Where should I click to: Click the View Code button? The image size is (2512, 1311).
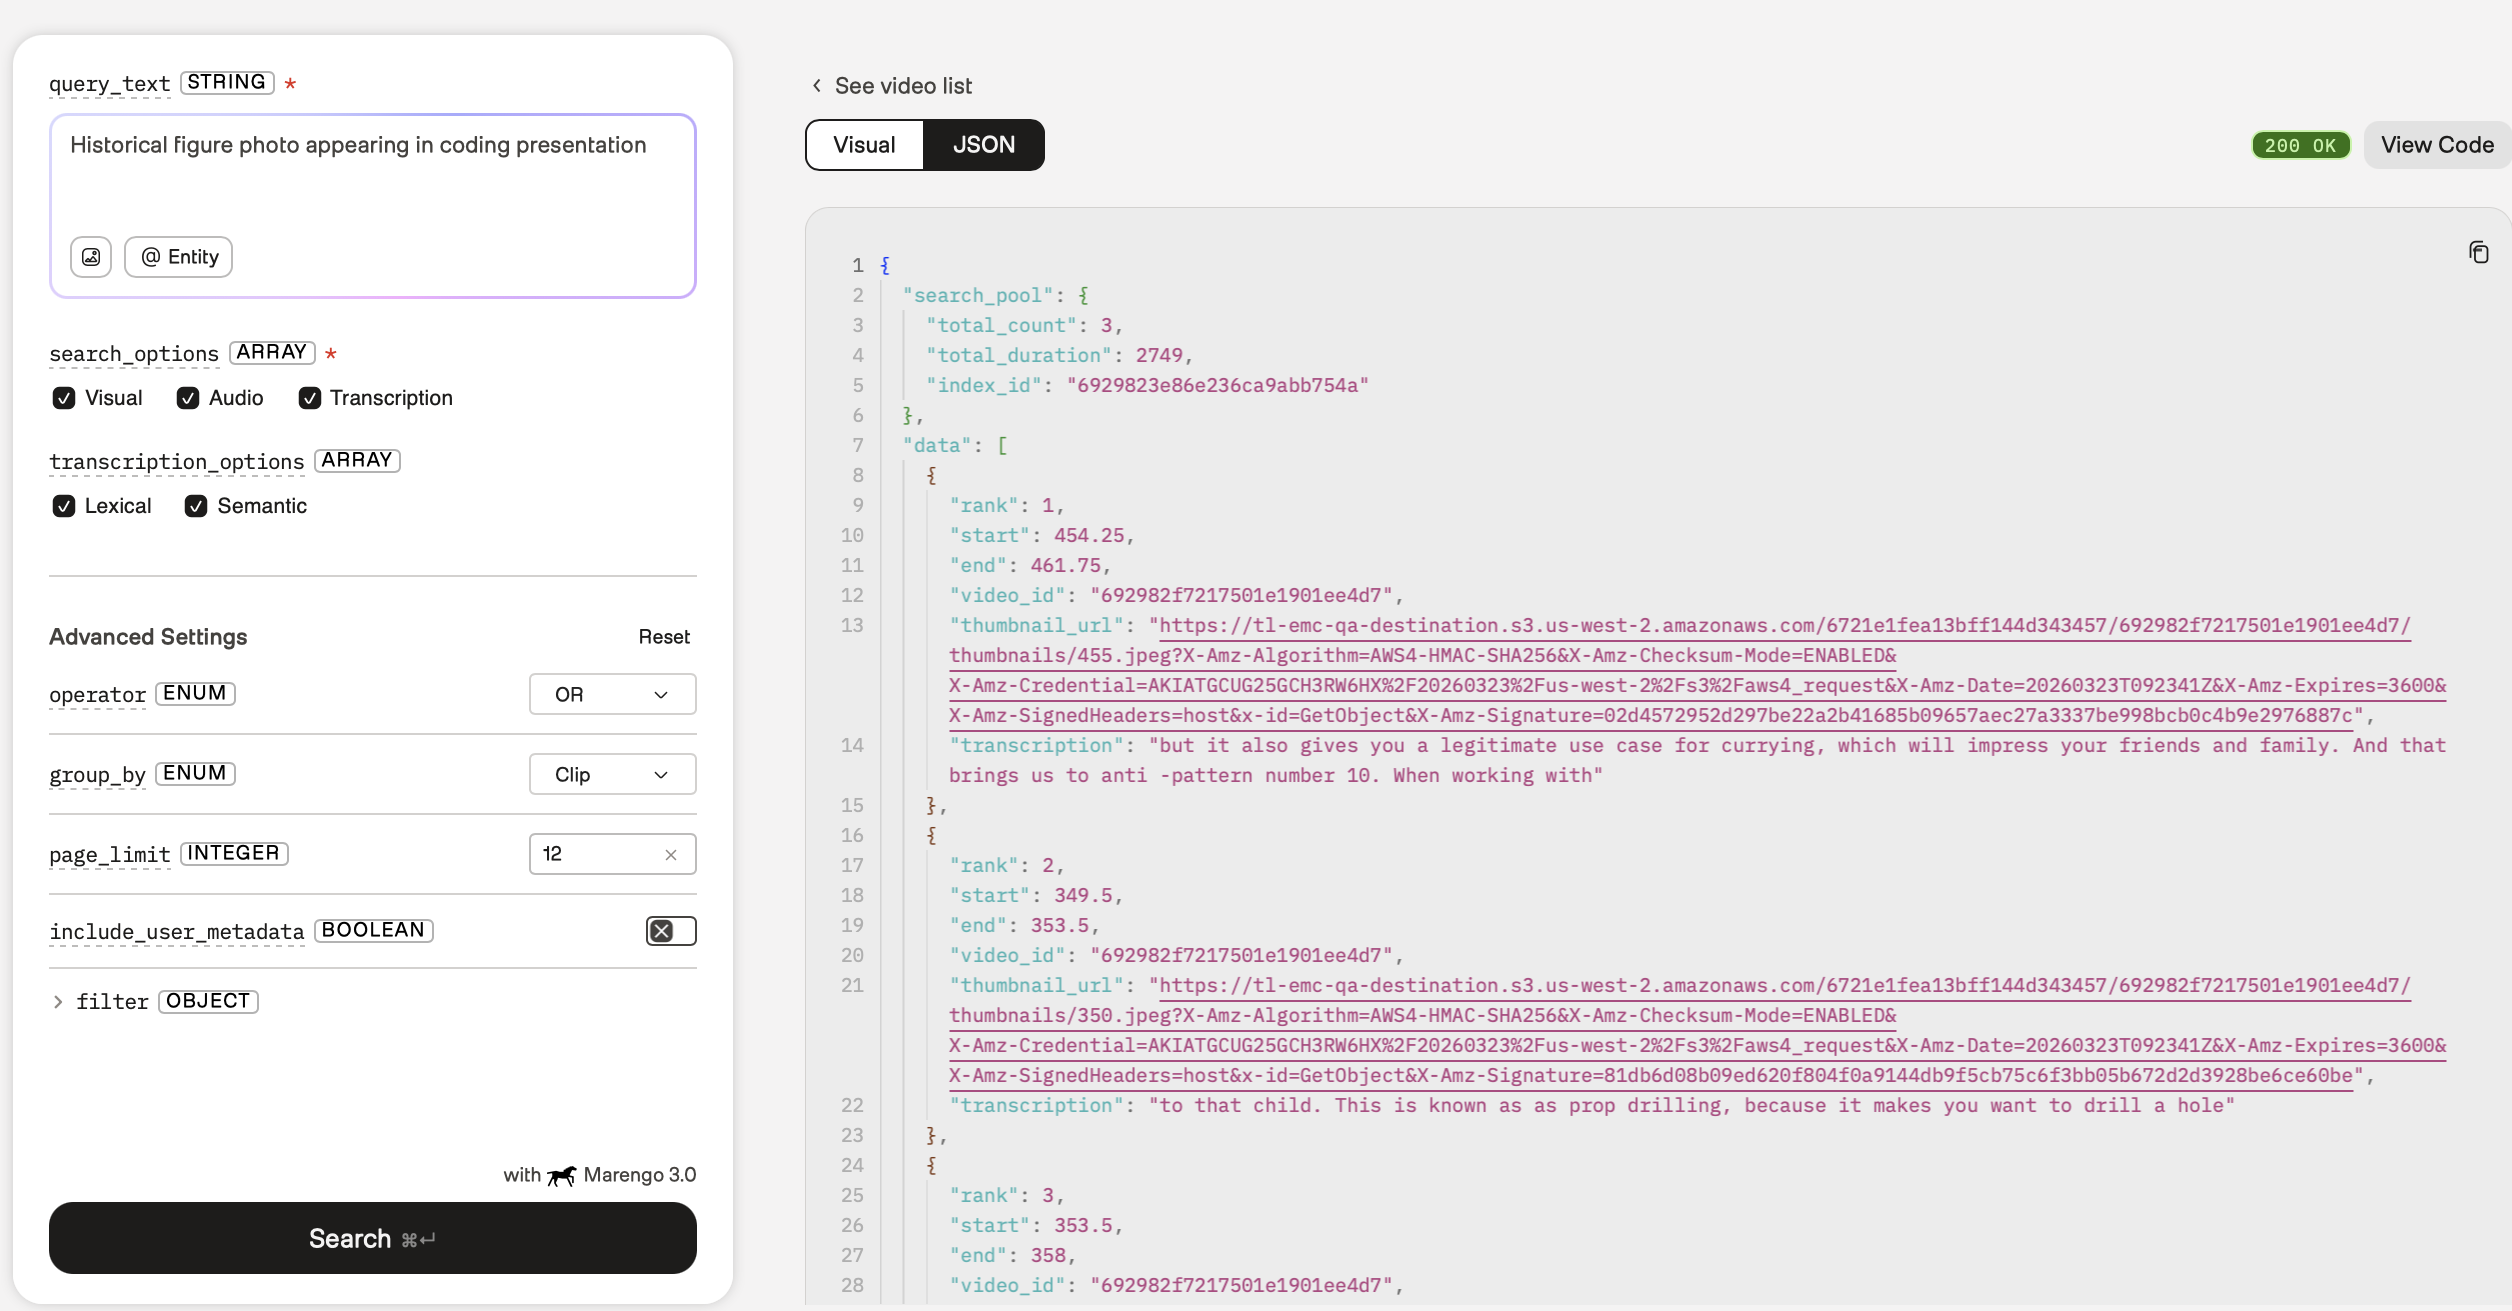tap(2437, 145)
